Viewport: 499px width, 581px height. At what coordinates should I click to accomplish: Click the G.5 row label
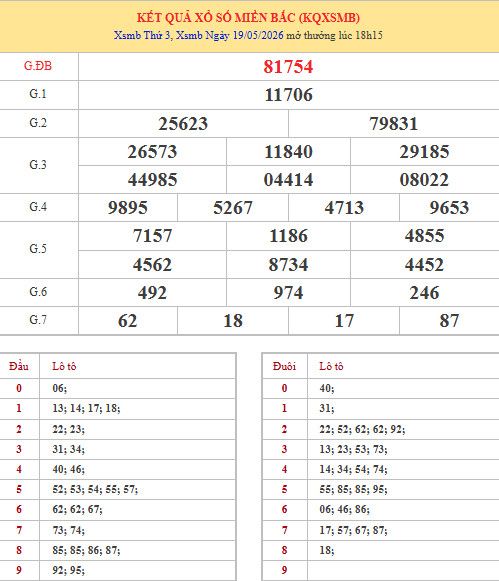pos(38,249)
